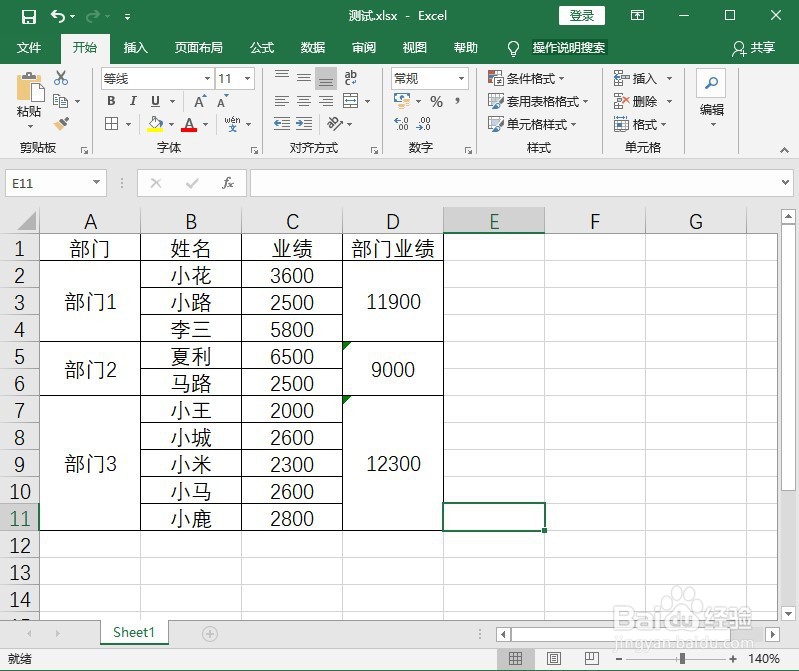Click the 共享 share button
The image size is (799, 671).
point(754,48)
